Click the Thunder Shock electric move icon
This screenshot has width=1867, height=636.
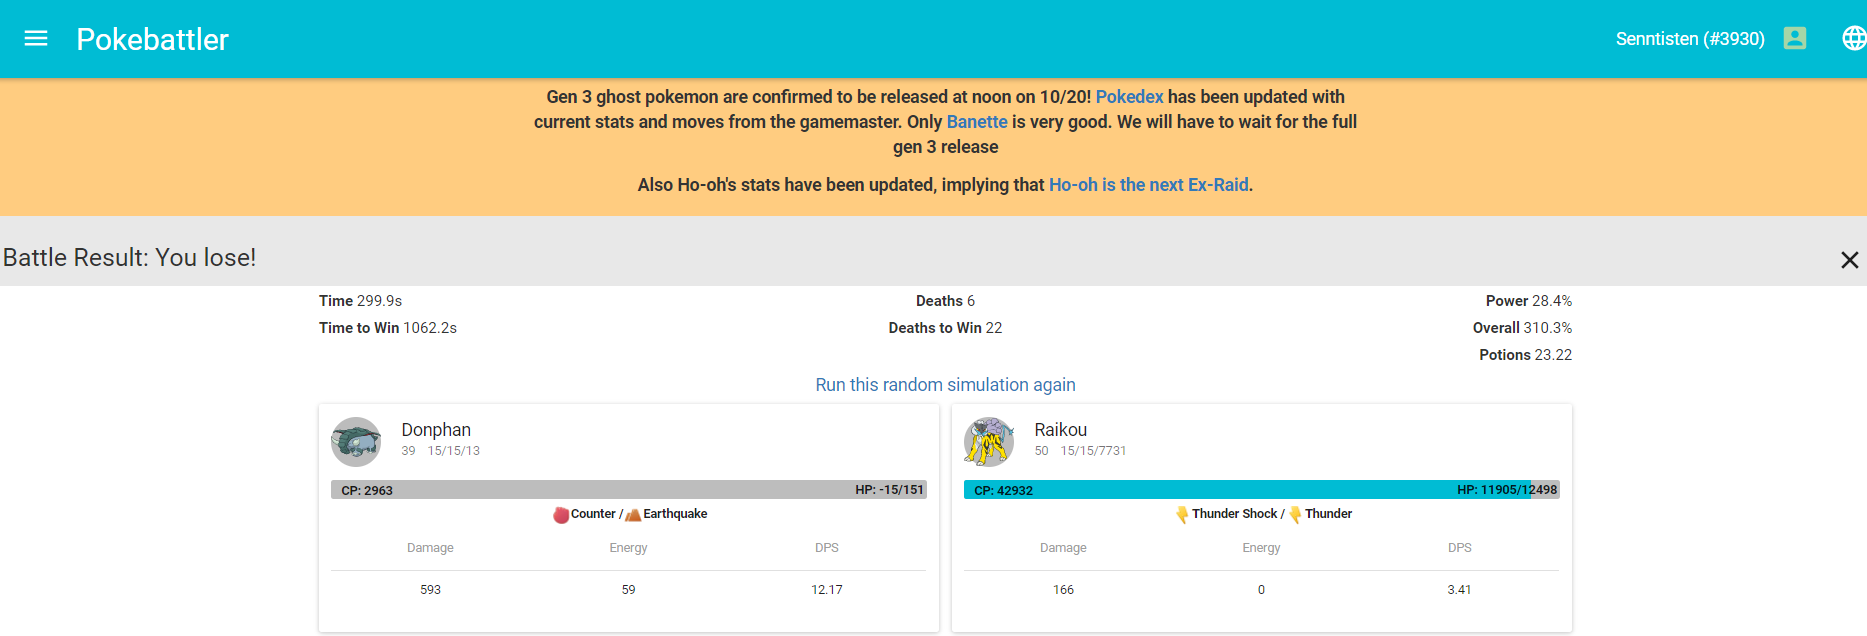(x=1183, y=514)
